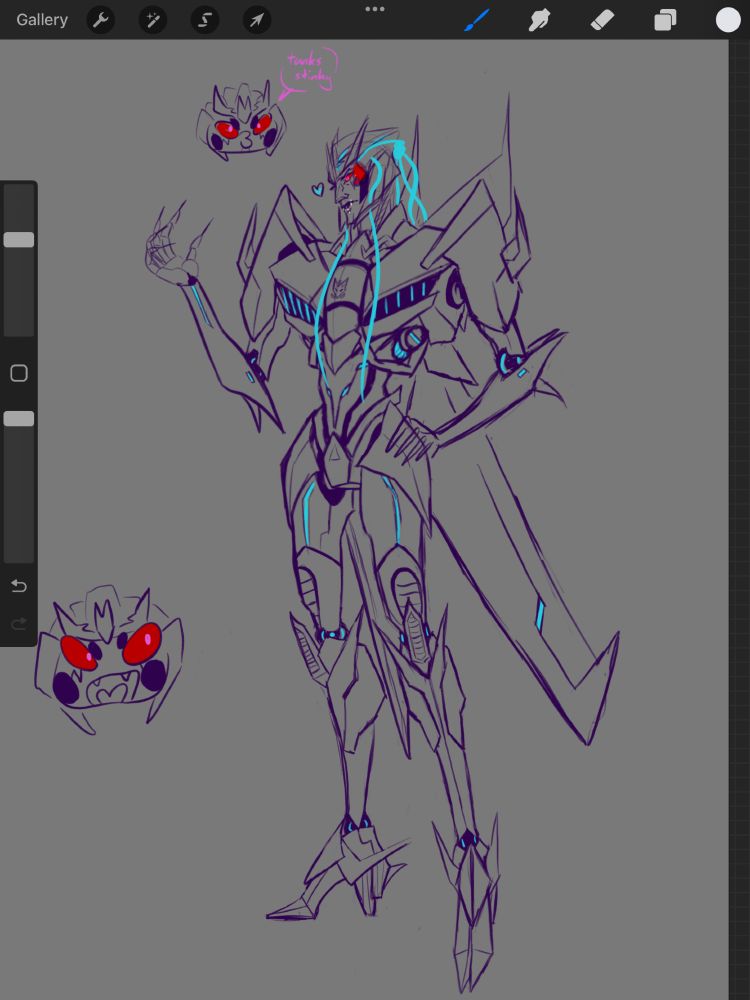Viewport: 750px width, 1000px height.
Task: Select the Selection S tool
Action: 205,20
